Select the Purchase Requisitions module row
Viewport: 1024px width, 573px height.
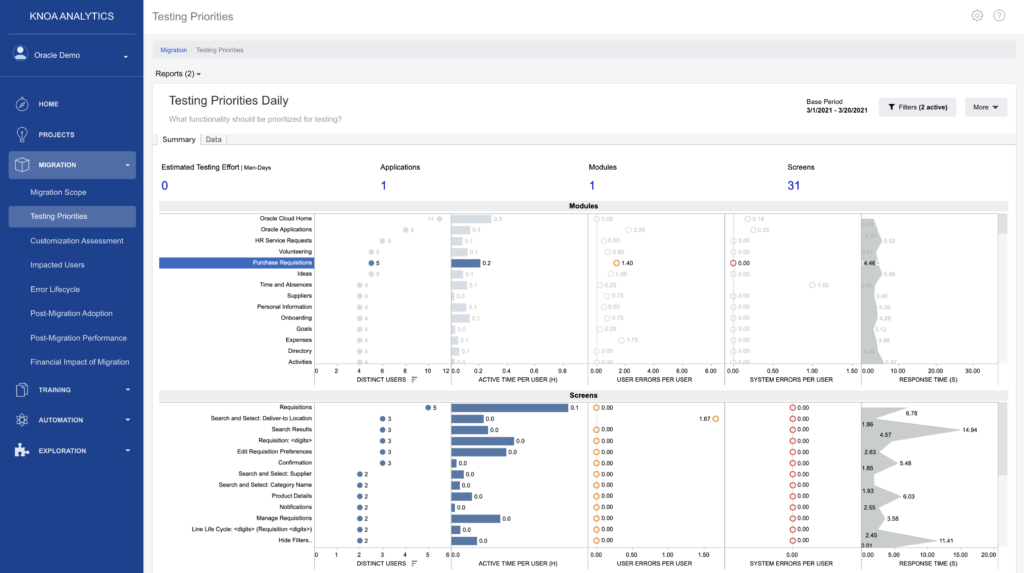point(236,263)
